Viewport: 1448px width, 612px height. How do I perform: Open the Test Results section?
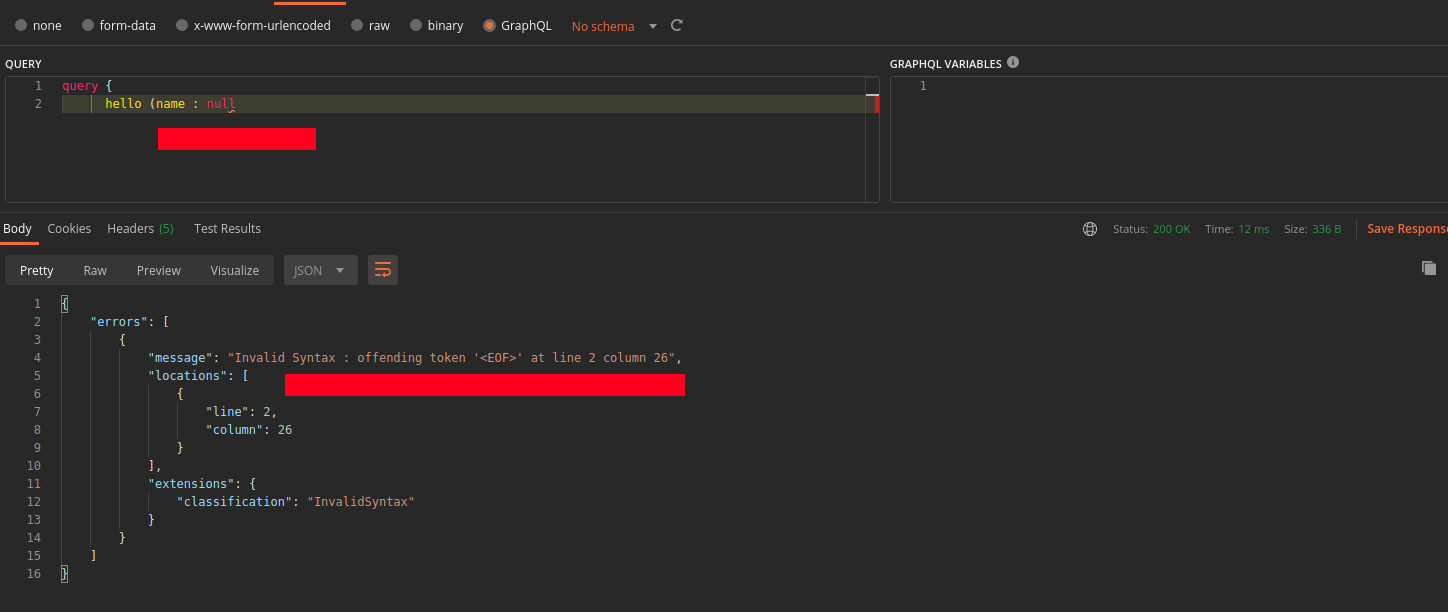(x=227, y=228)
